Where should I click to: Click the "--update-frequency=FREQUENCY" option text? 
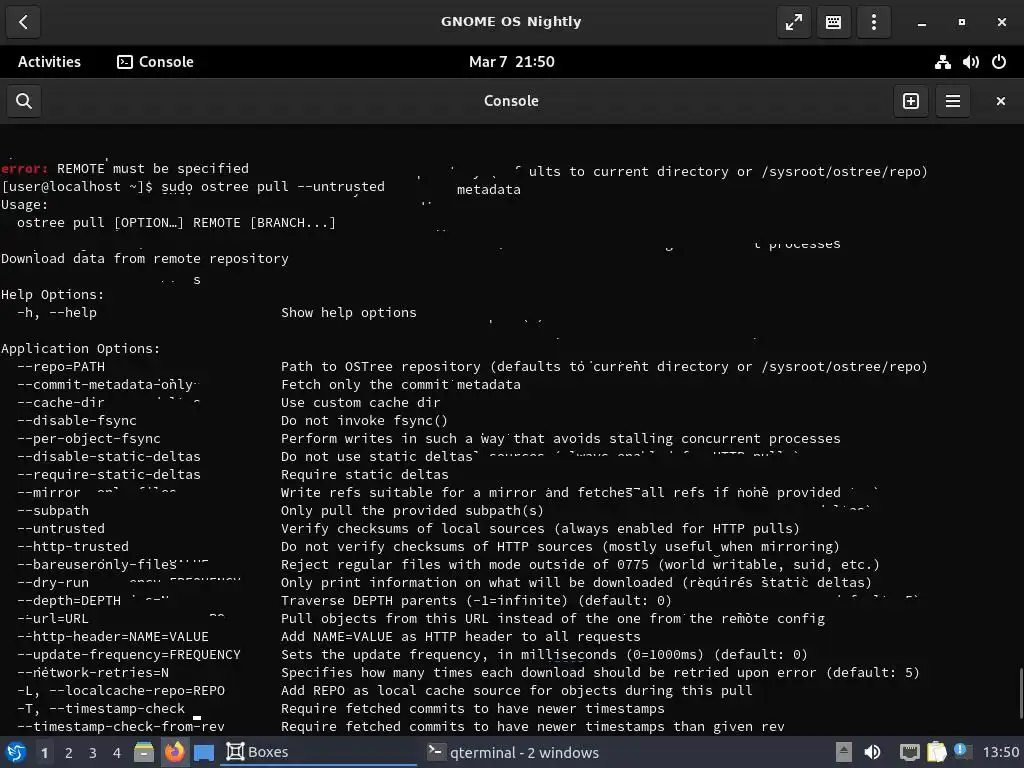[129, 654]
